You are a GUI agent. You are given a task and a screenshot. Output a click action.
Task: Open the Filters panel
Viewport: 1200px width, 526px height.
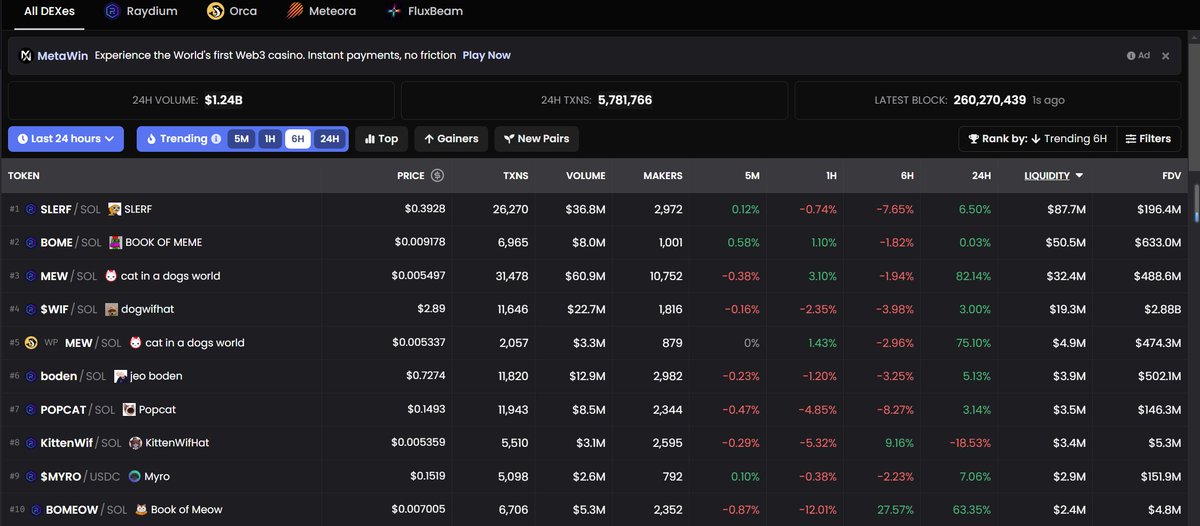(x=1148, y=139)
